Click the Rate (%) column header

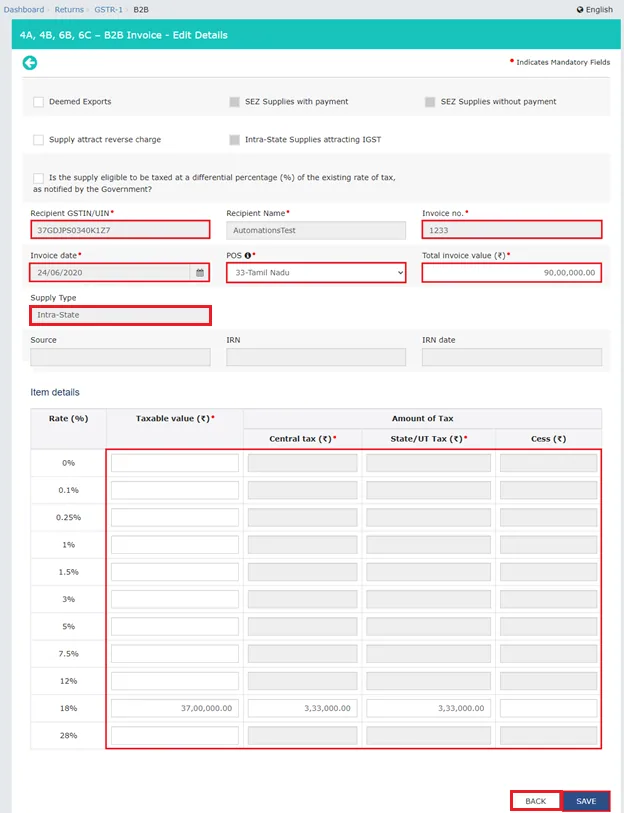tap(68, 418)
